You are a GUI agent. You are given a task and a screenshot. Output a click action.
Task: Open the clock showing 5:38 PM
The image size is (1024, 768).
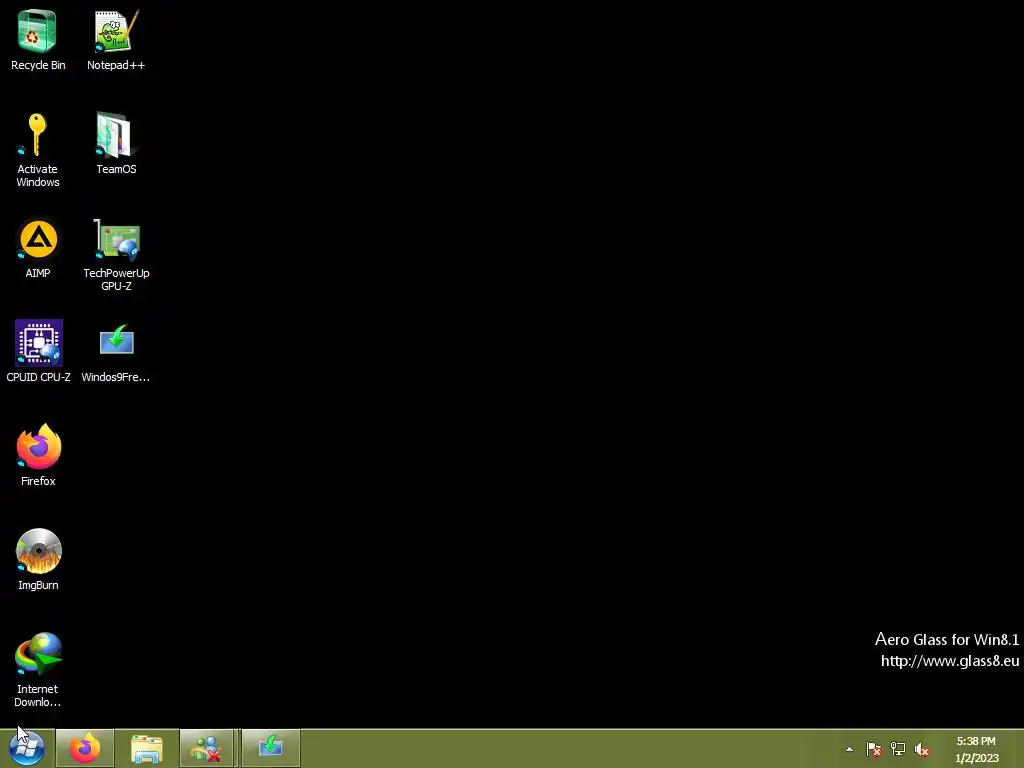pyautogui.click(x=976, y=749)
